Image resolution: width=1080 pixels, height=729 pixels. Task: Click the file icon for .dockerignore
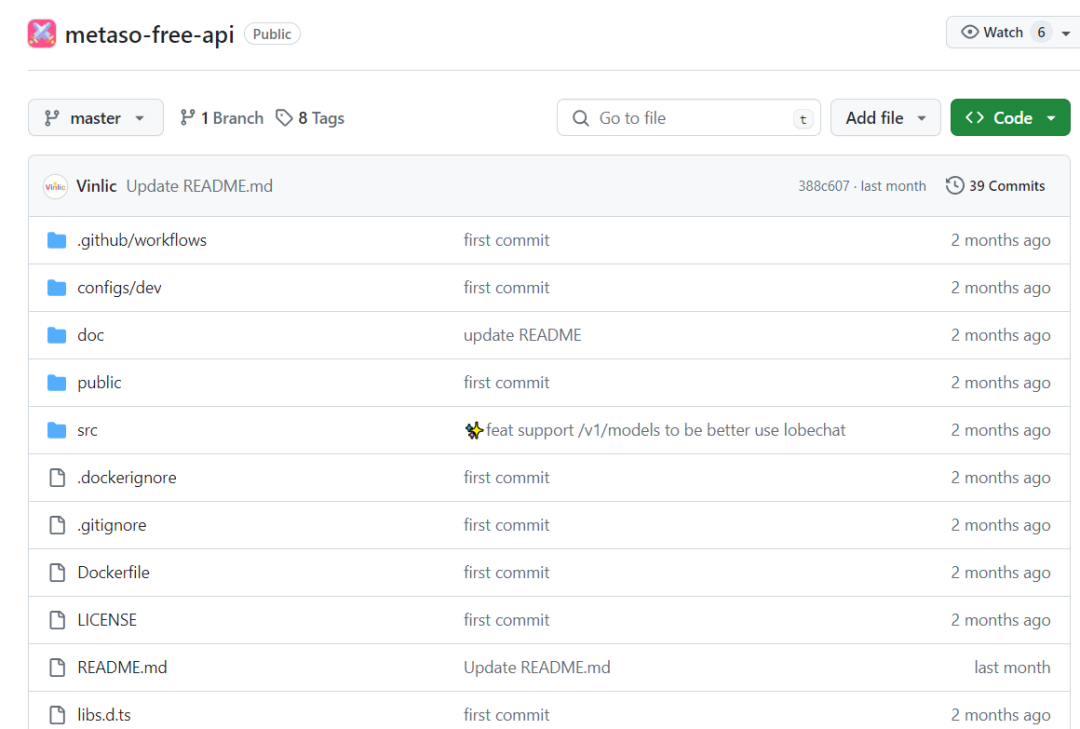57,478
